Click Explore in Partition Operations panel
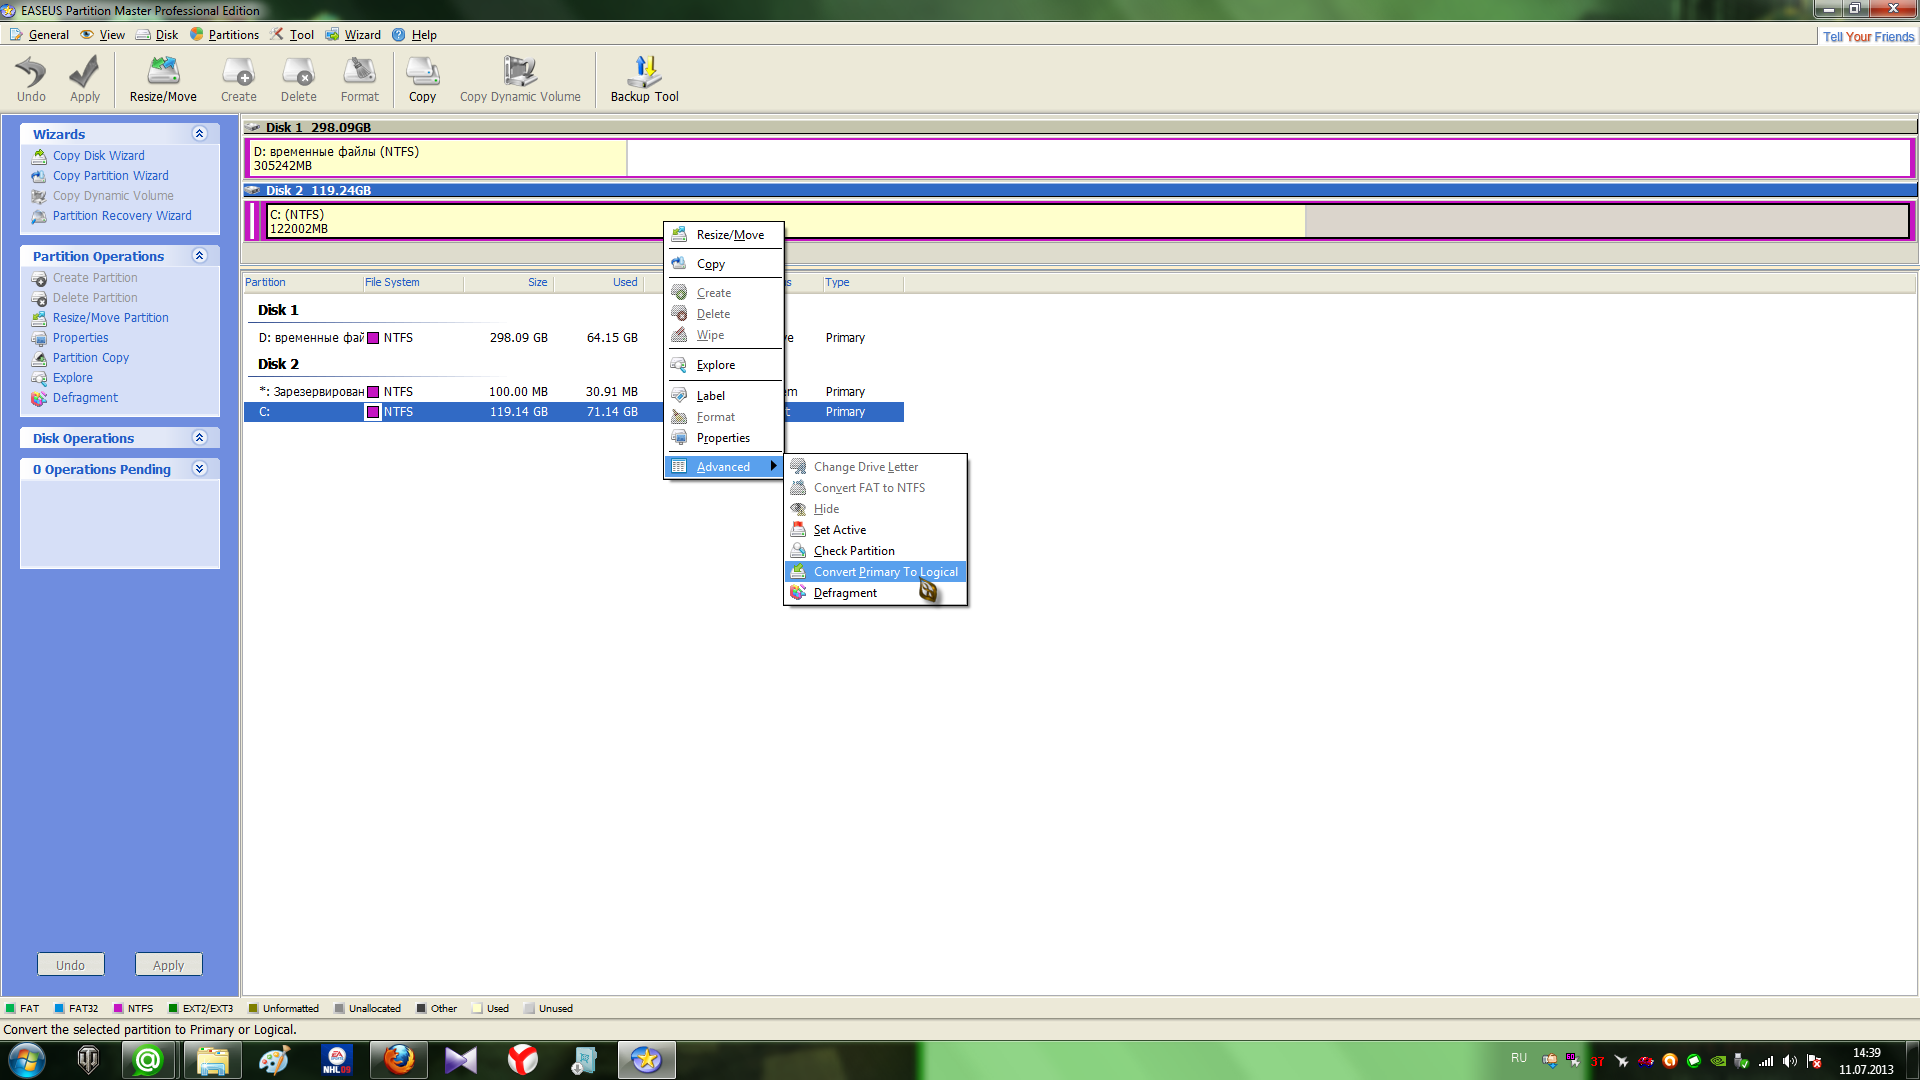This screenshot has height=1080, width=1920. coord(72,378)
